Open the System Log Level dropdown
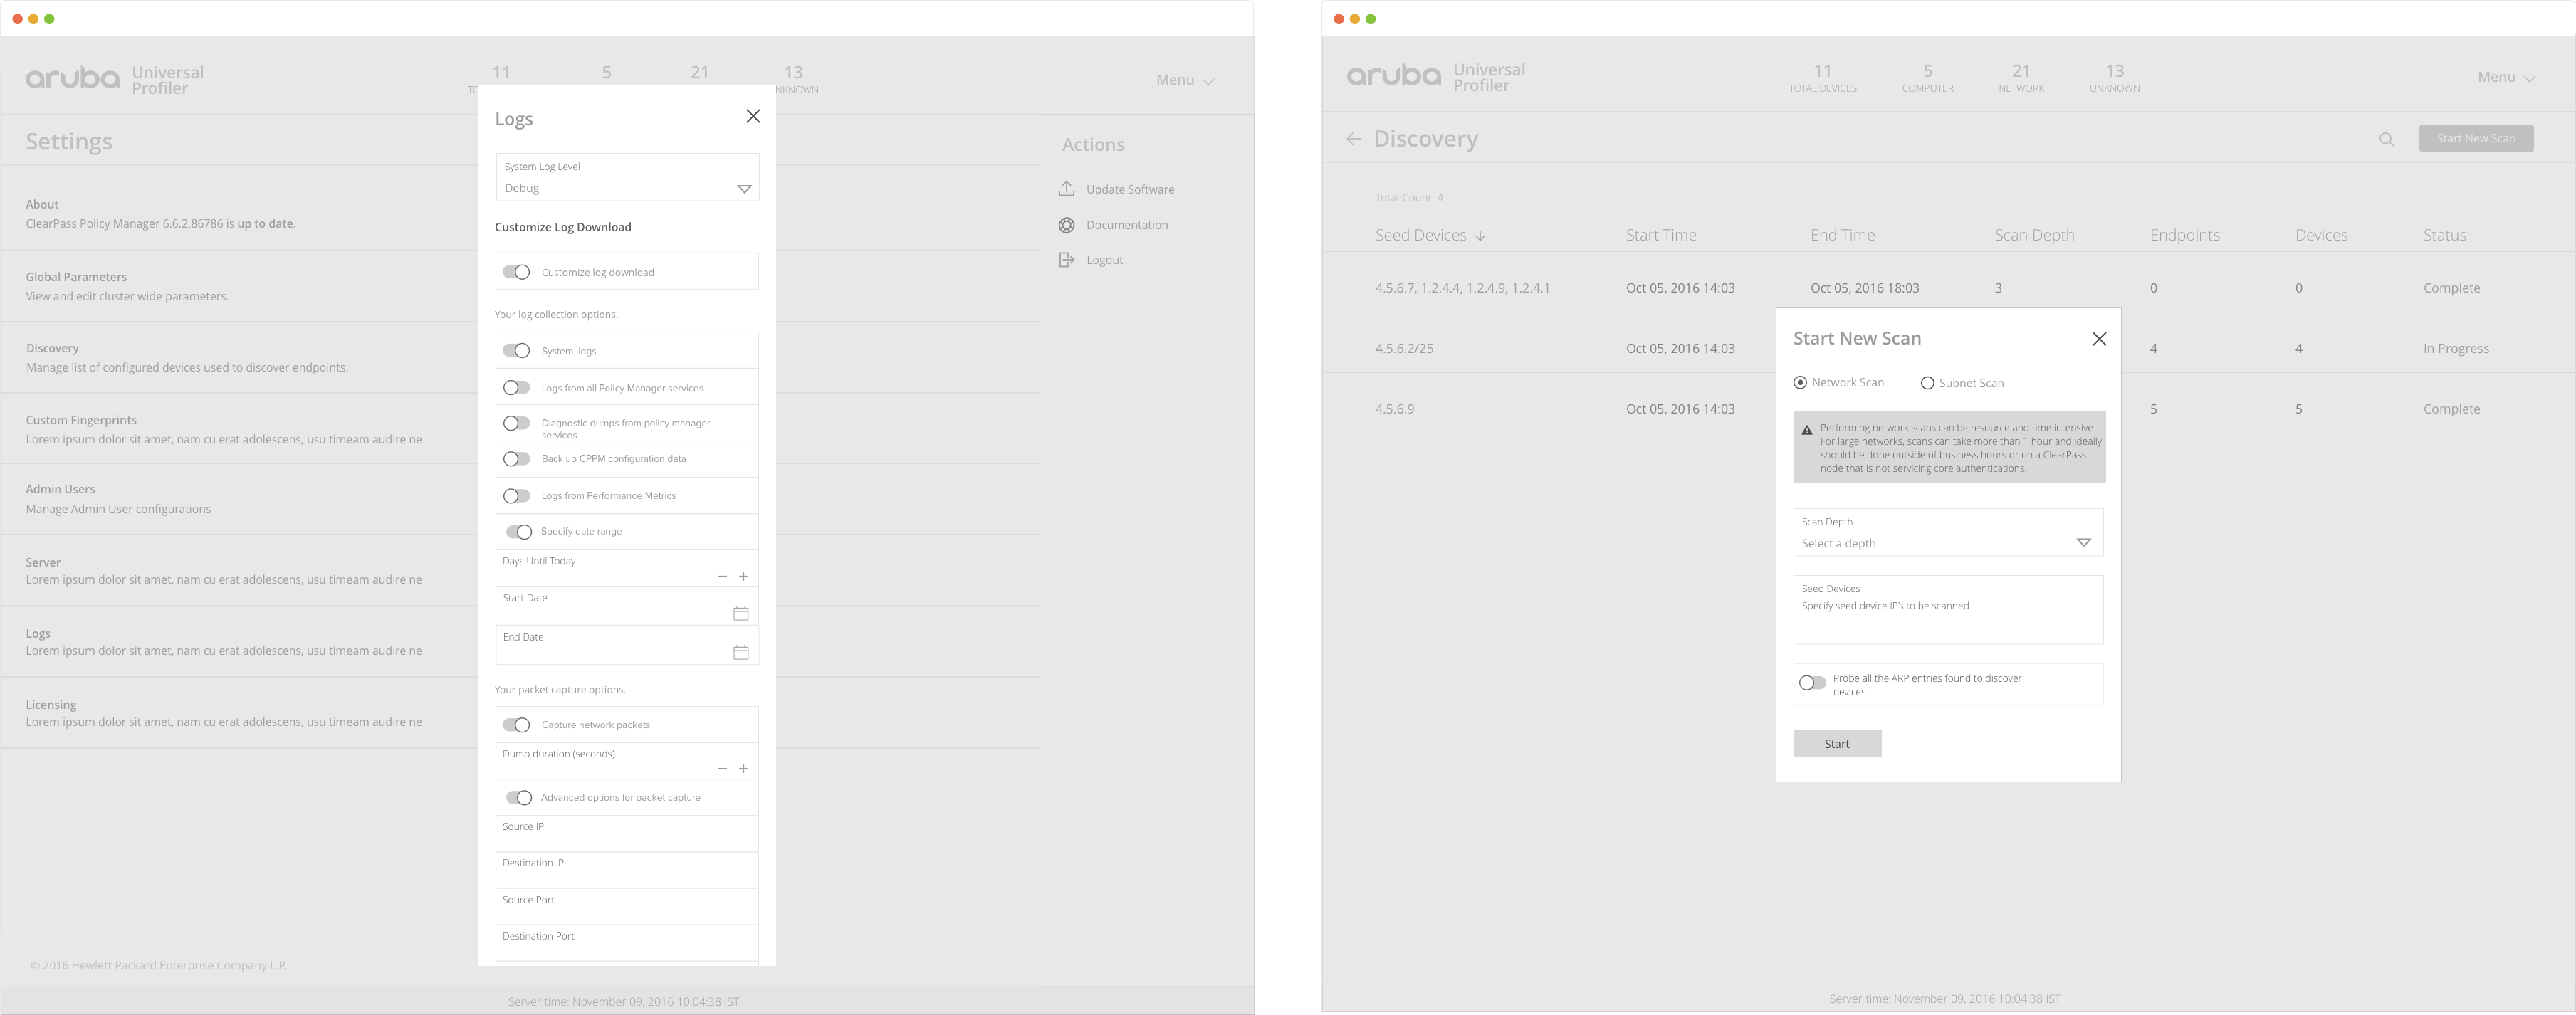The height and width of the screenshot is (1015, 2576). (743, 189)
